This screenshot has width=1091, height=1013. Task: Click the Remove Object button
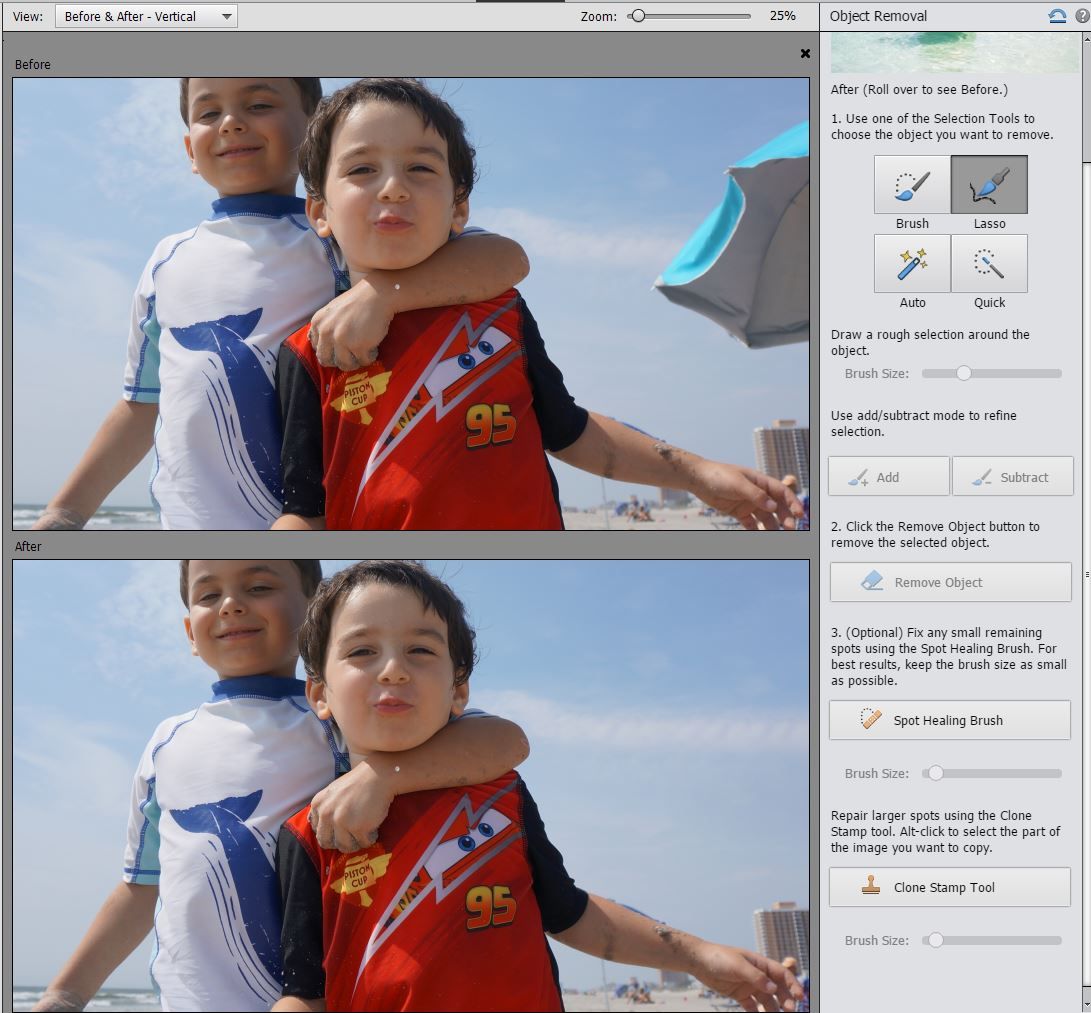tap(949, 582)
